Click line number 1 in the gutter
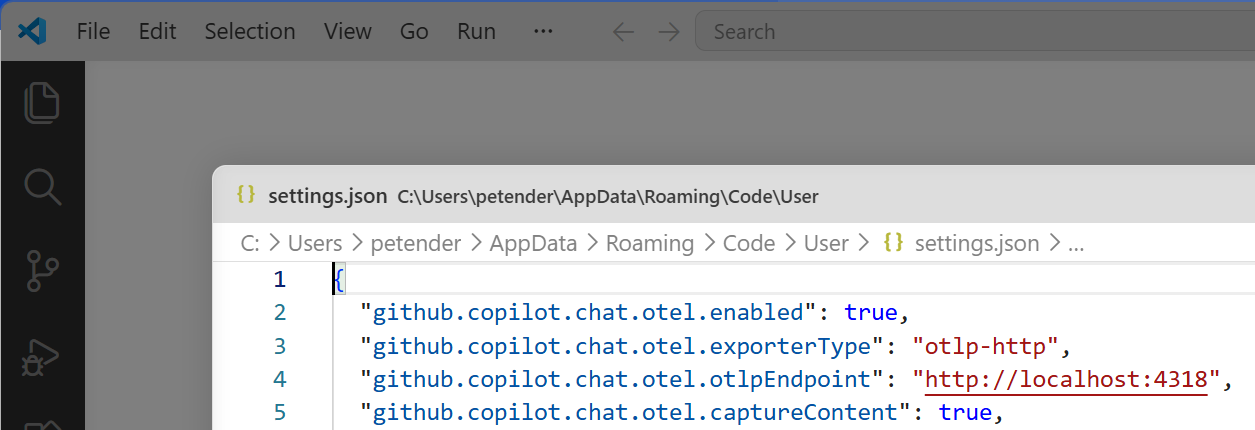 (280, 279)
